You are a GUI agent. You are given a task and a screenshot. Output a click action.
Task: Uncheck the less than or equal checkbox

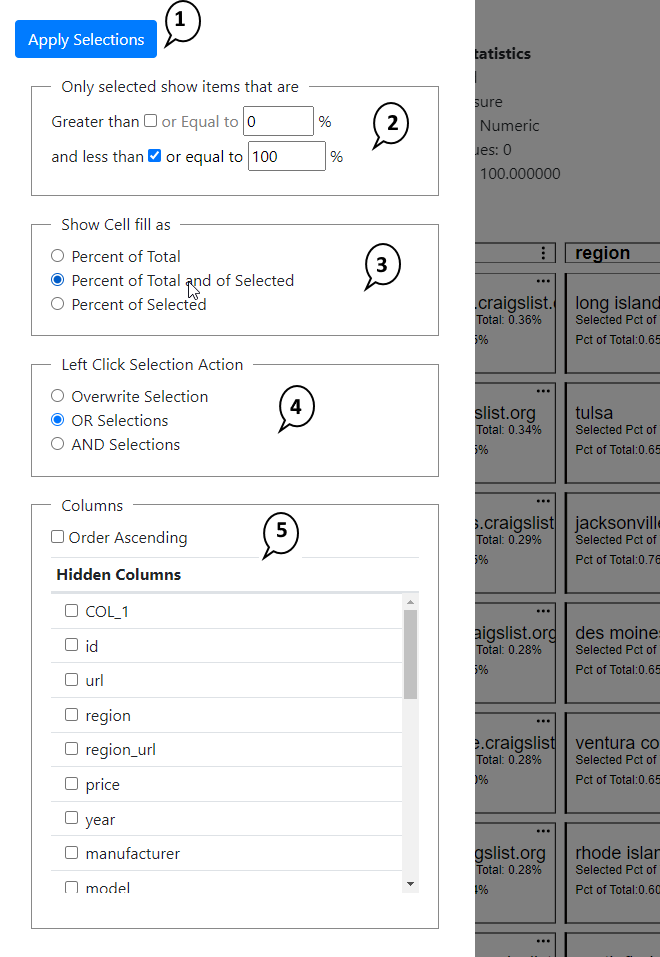coord(155,156)
